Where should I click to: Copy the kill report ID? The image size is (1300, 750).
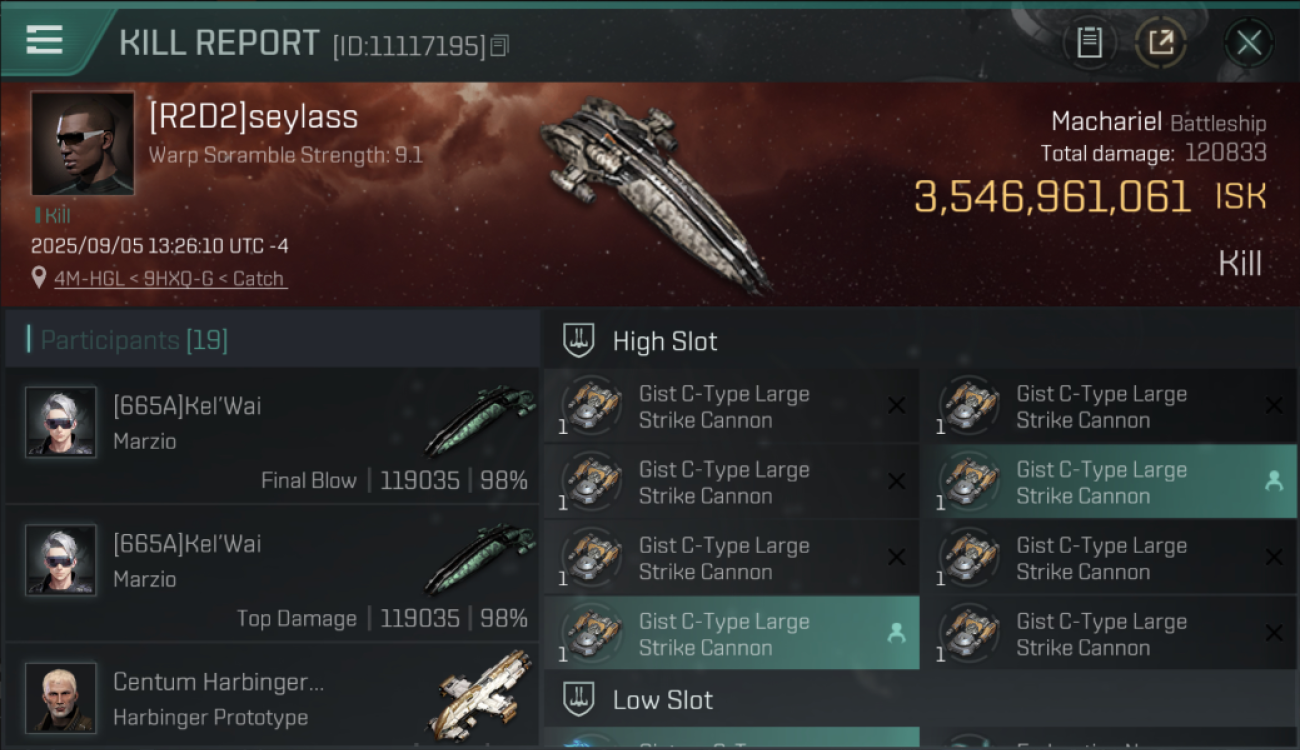500,45
